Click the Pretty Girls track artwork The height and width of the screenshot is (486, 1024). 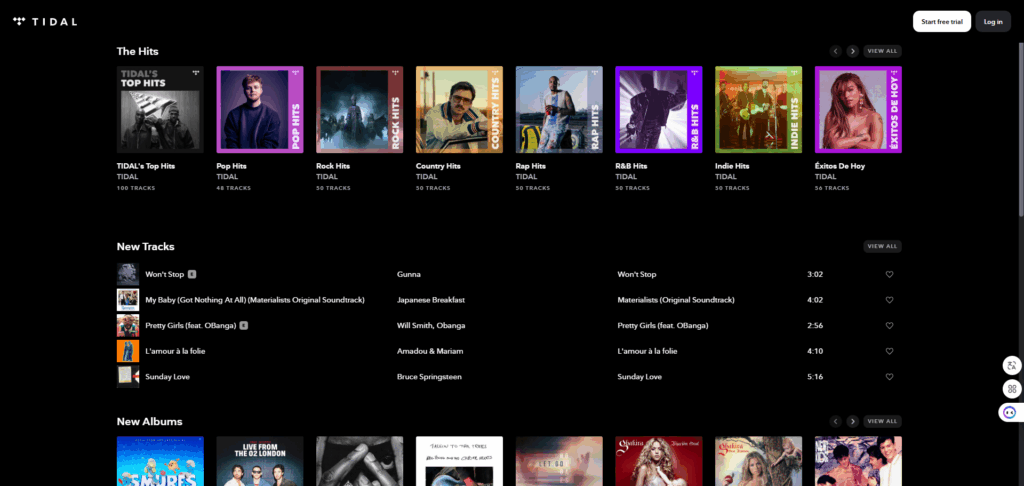point(128,325)
